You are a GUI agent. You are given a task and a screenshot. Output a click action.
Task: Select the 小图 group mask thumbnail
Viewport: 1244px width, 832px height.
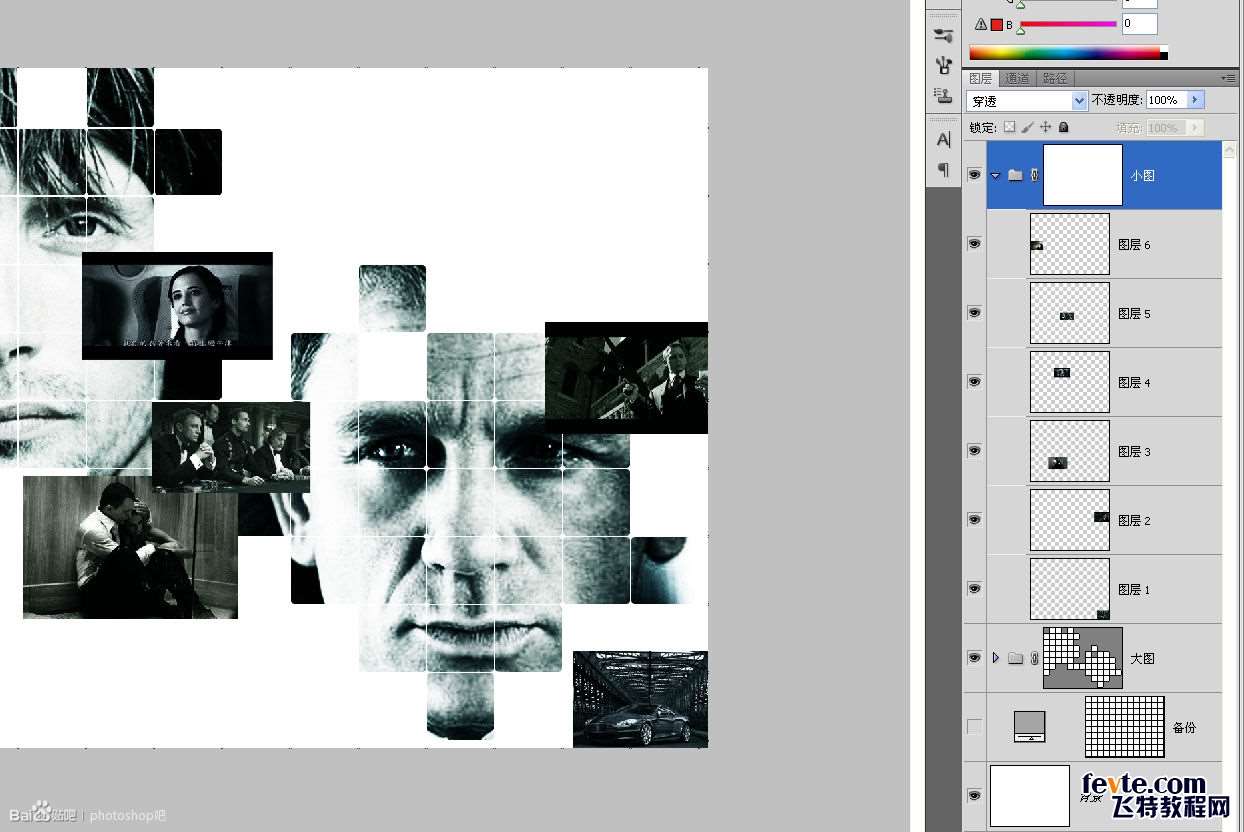click(1083, 175)
